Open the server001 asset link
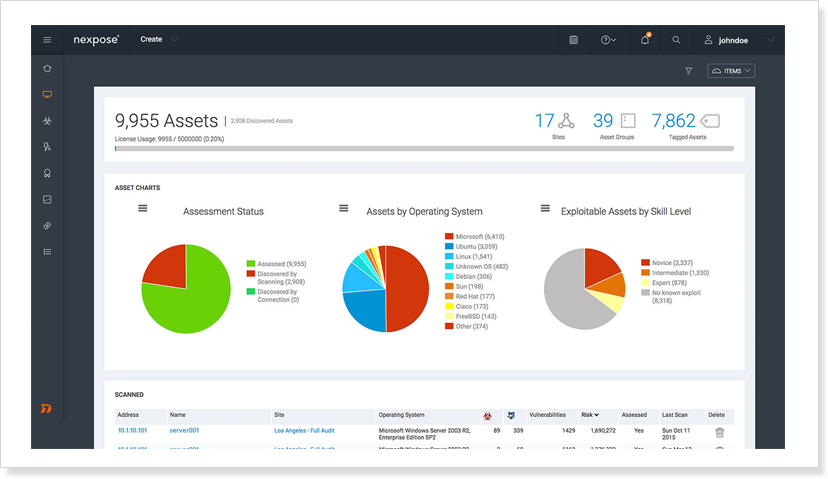This screenshot has height=479, width=828. tap(184, 430)
